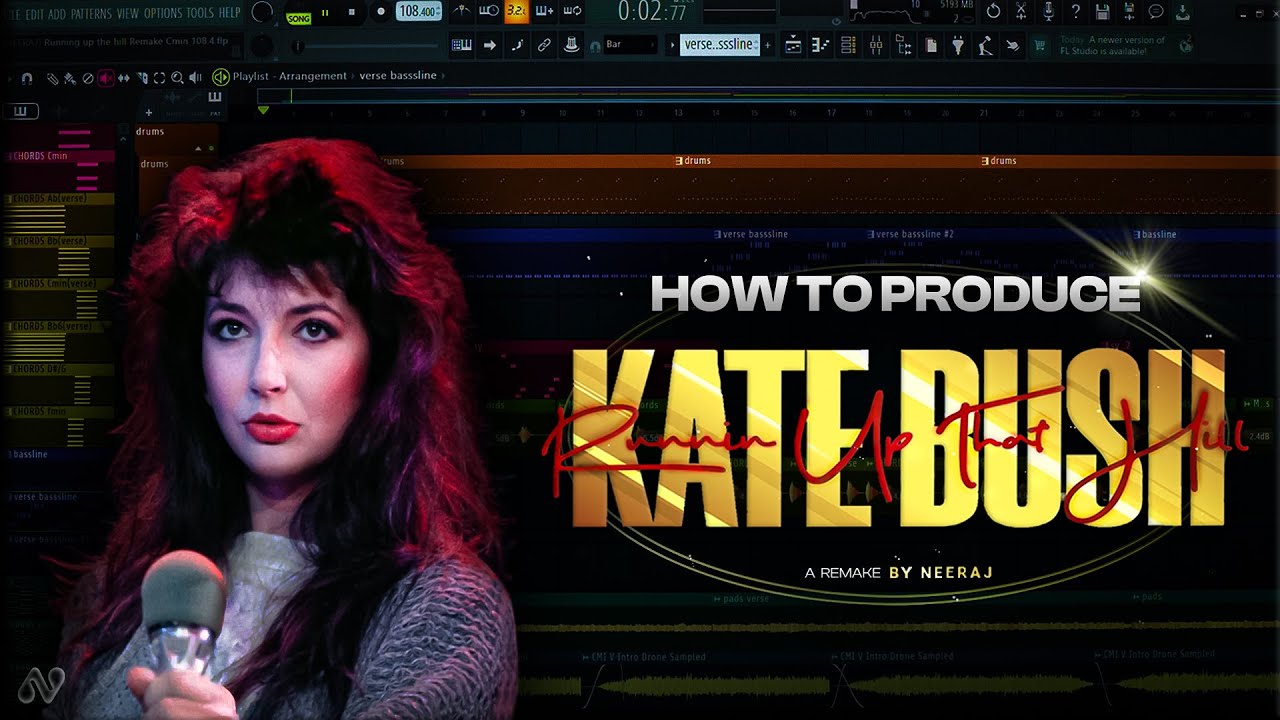The height and width of the screenshot is (720, 1280).
Task: Stop playback with the stop button
Action: click(x=351, y=13)
